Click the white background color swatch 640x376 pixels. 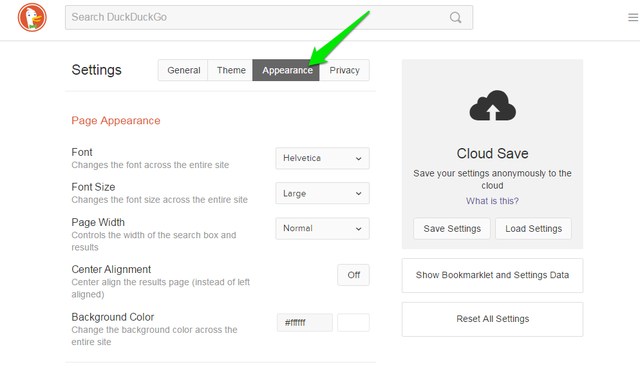(353, 323)
